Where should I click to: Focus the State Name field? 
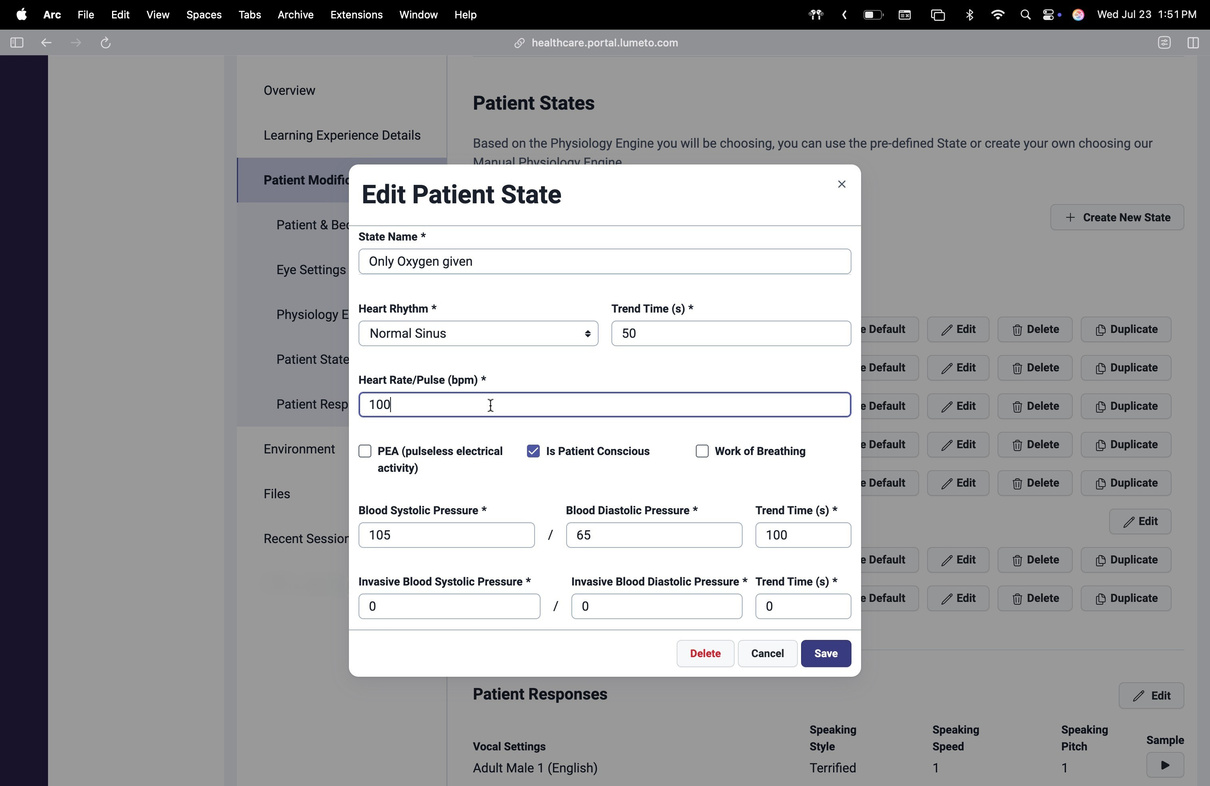tap(605, 261)
